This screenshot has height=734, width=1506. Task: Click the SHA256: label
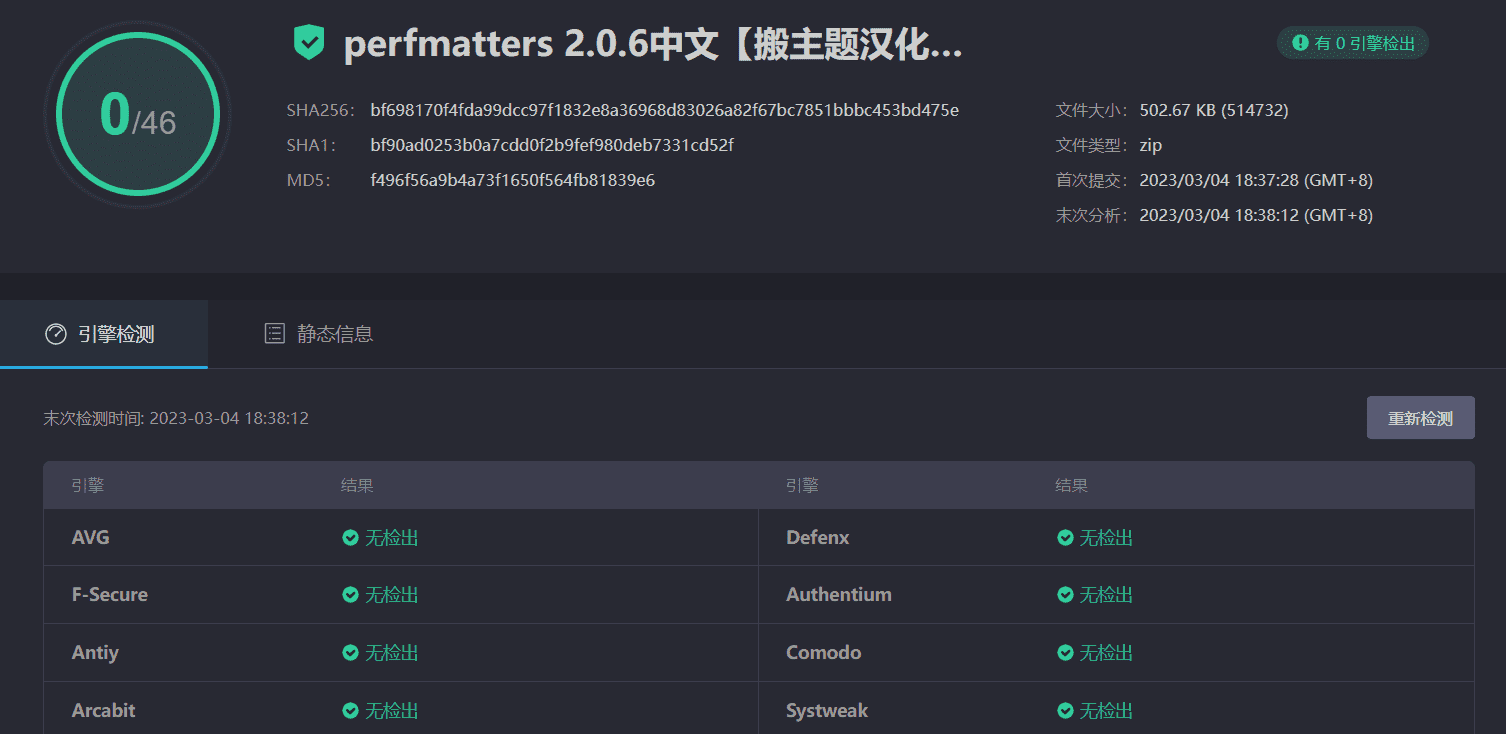(x=321, y=110)
